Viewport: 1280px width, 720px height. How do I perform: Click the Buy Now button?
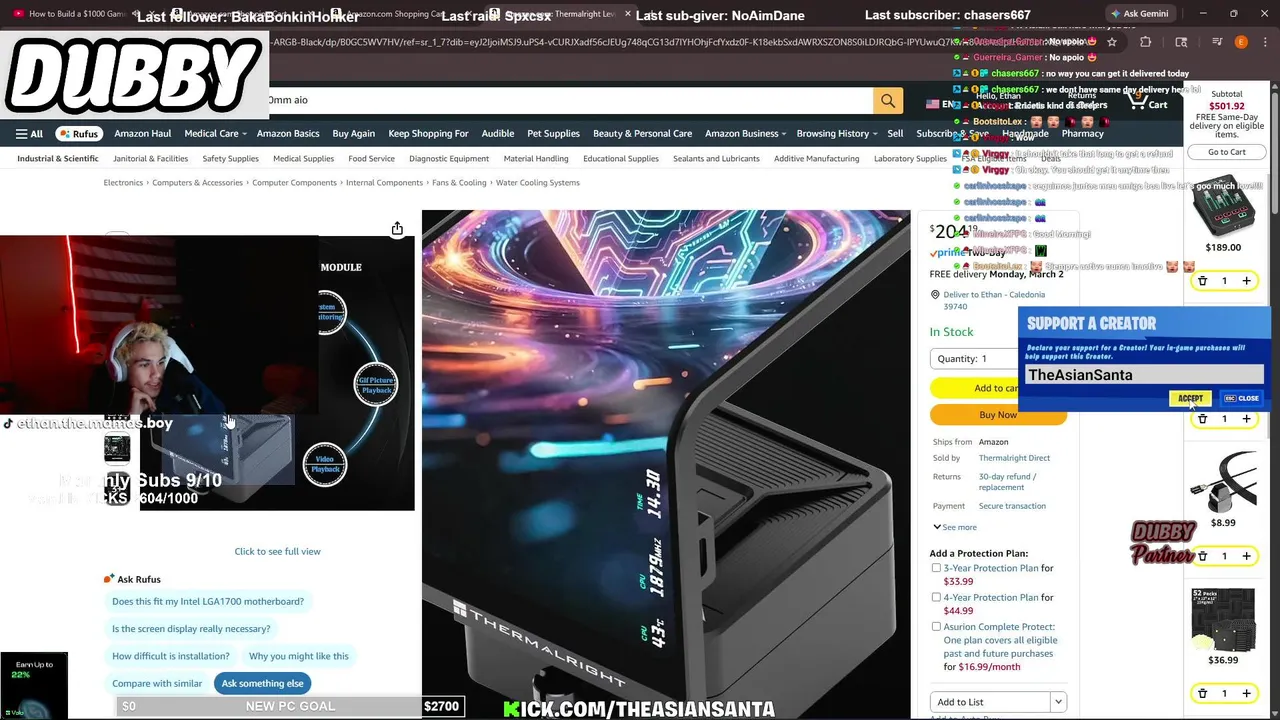click(x=998, y=415)
